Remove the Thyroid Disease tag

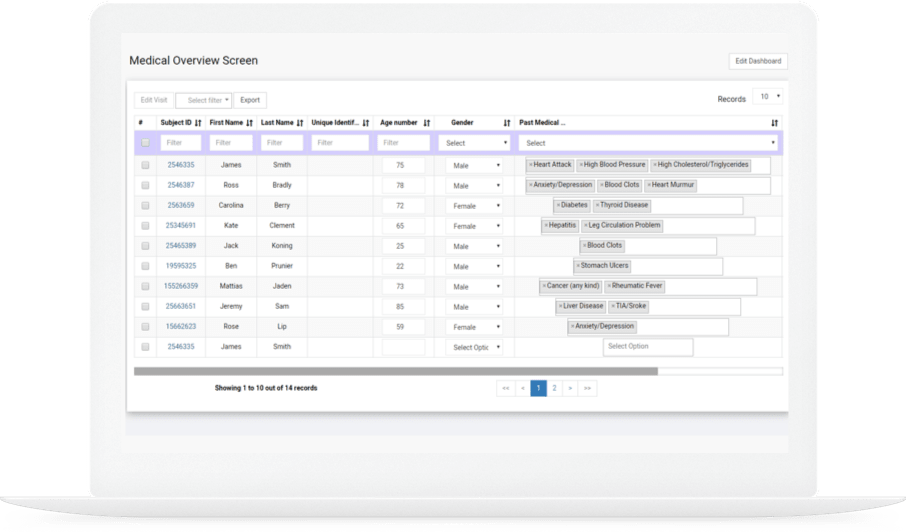pos(597,206)
